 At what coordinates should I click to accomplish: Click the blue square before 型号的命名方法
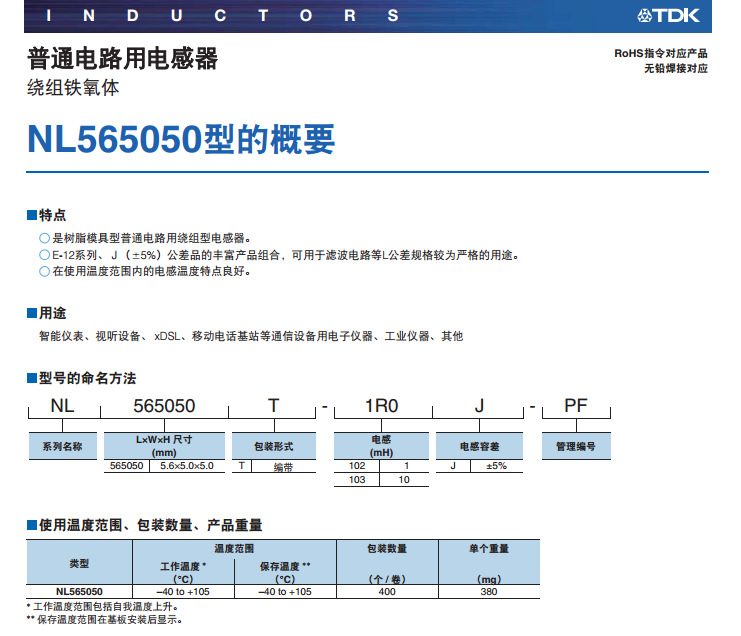pos(31,378)
